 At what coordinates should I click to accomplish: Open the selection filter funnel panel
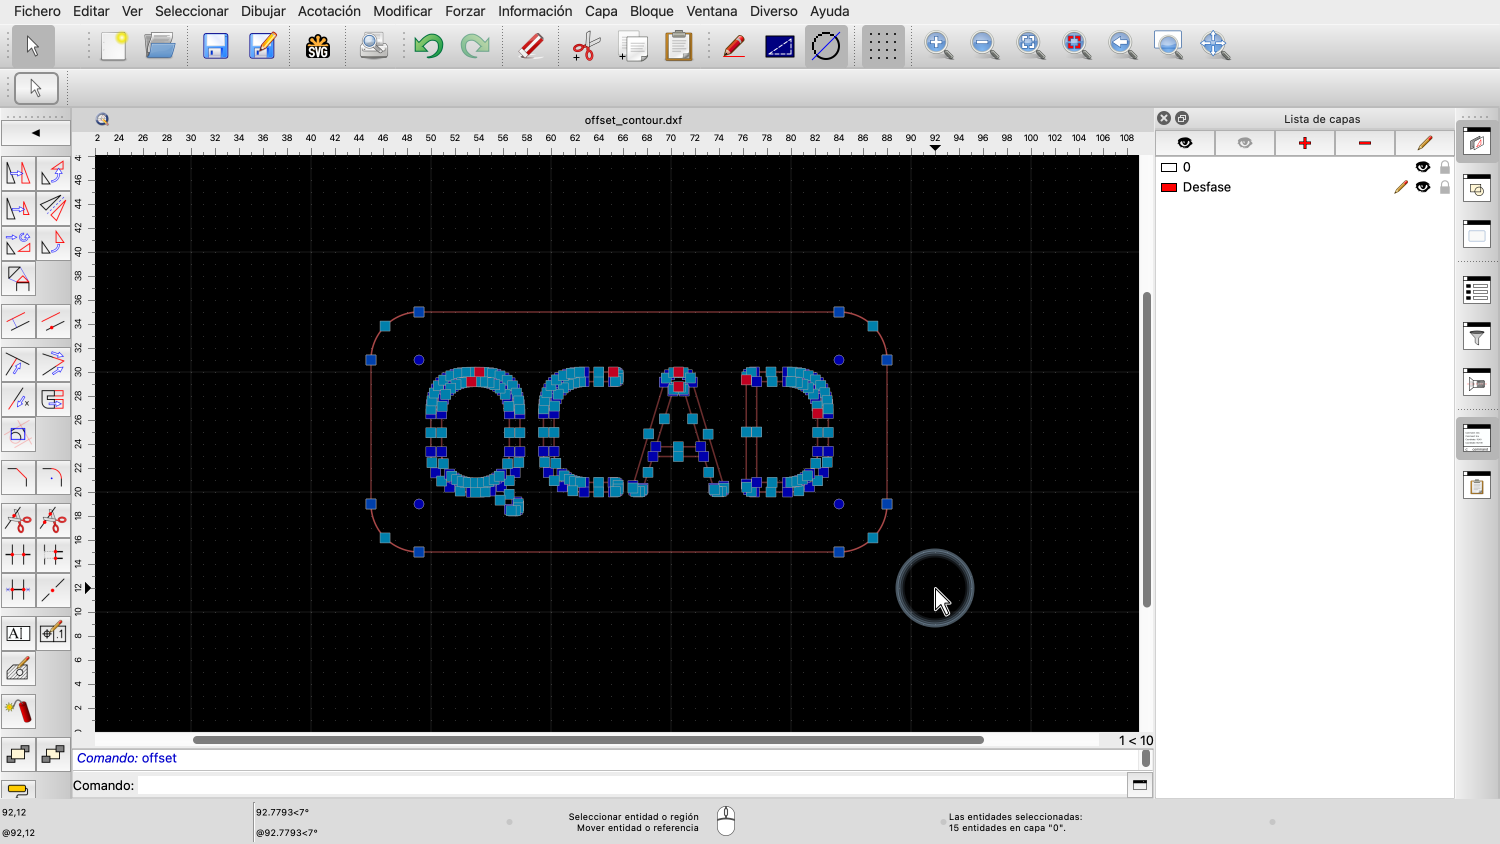pos(1477,337)
